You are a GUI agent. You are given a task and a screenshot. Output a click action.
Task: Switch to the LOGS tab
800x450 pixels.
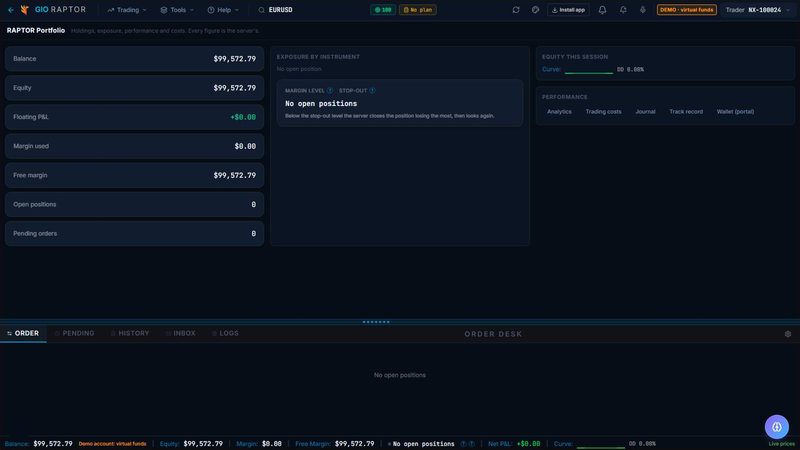(225, 333)
